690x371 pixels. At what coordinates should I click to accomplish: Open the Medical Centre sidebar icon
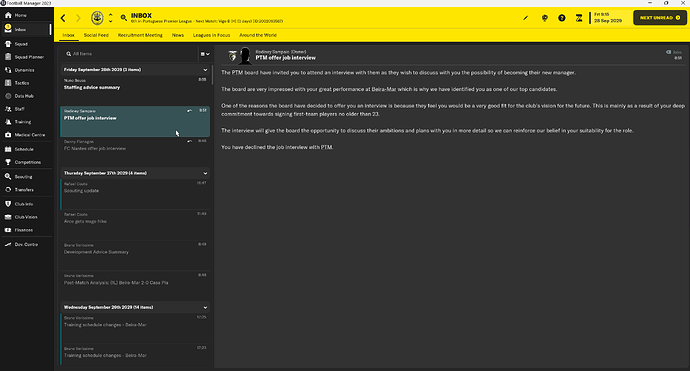click(8, 135)
